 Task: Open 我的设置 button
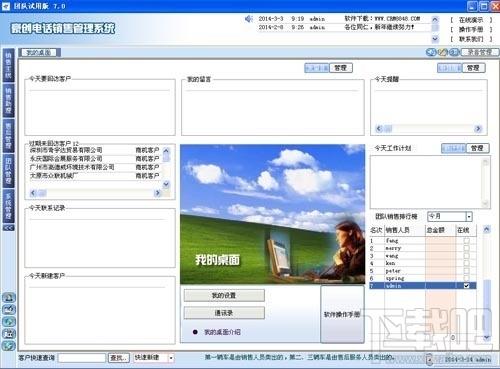(224, 295)
